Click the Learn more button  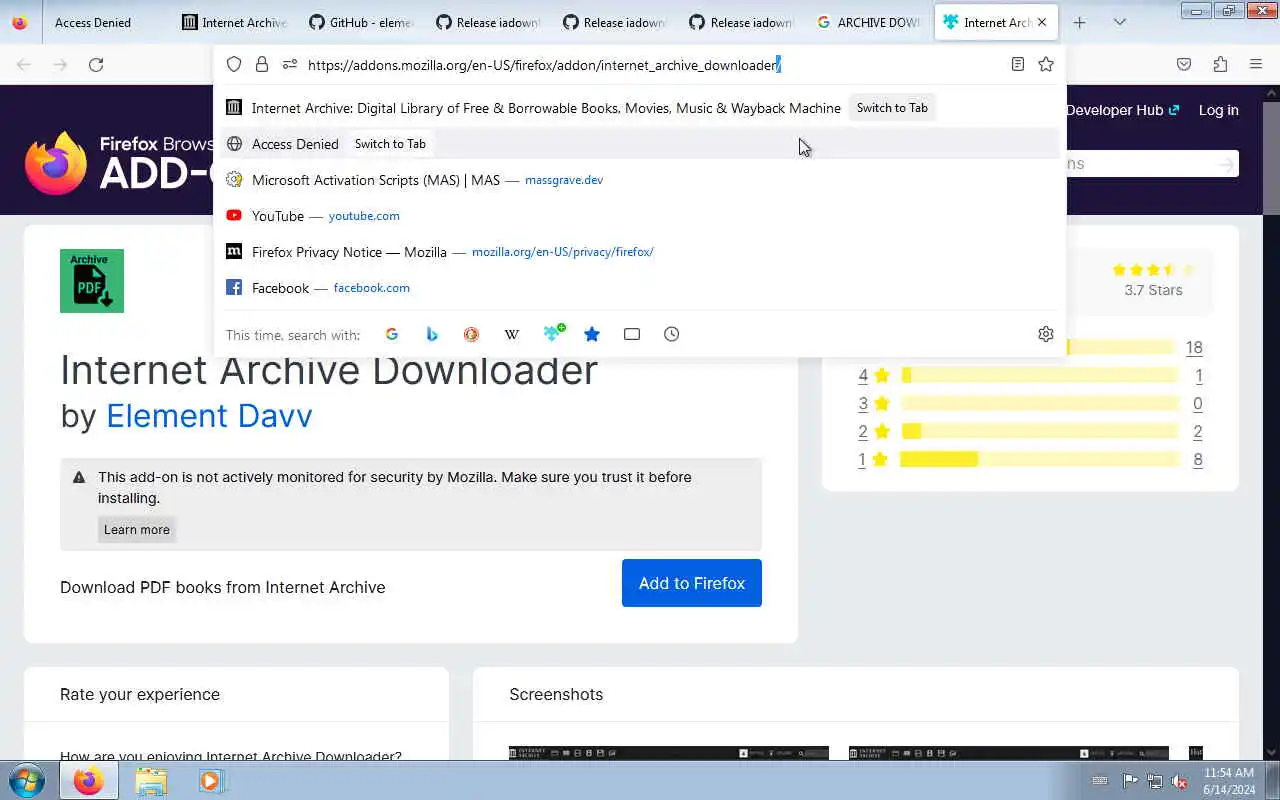click(137, 529)
